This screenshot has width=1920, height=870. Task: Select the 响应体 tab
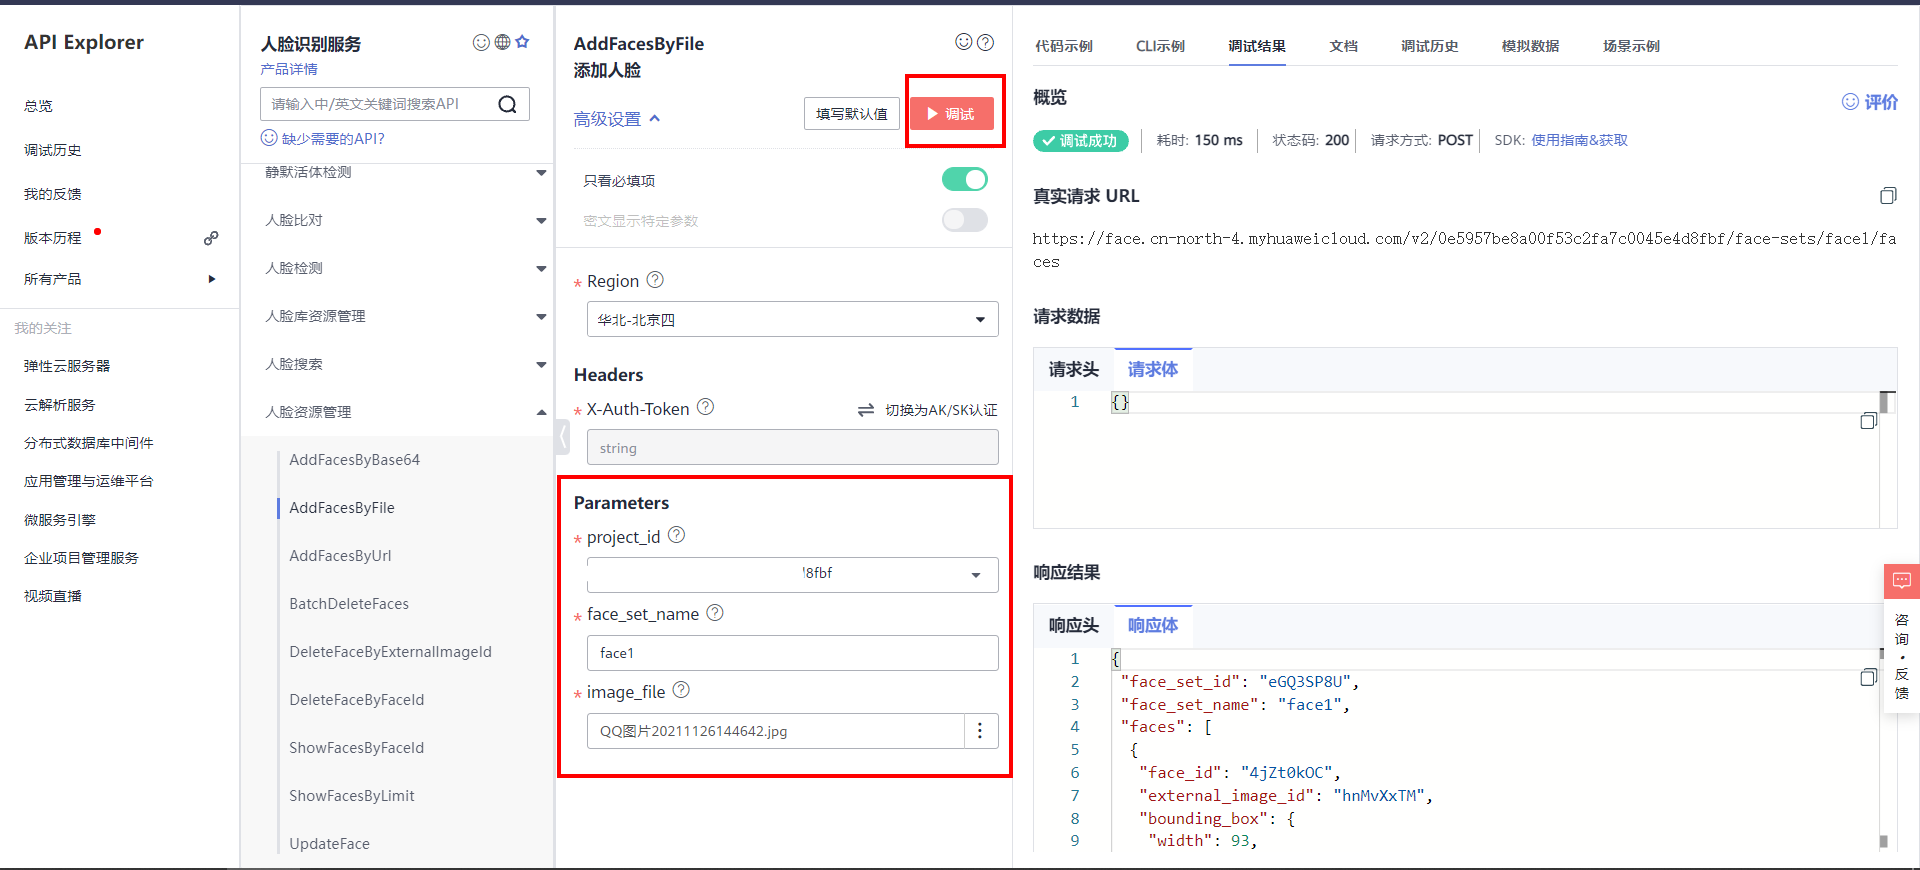click(1153, 625)
